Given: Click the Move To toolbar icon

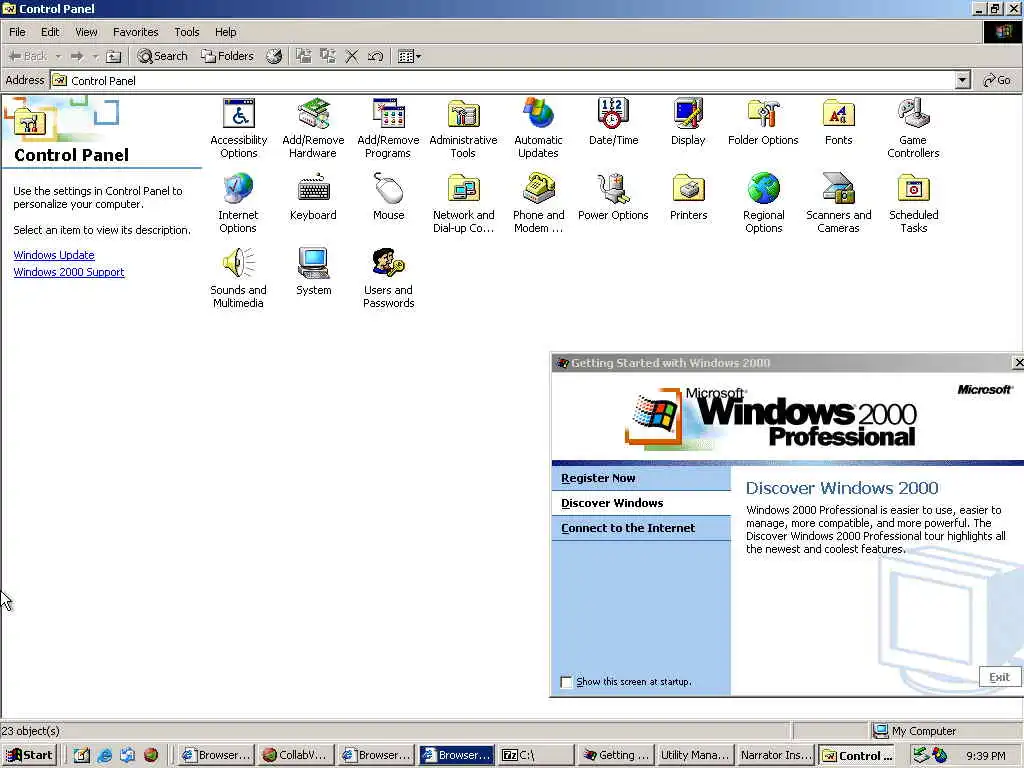Looking at the screenshot, I should pos(304,56).
